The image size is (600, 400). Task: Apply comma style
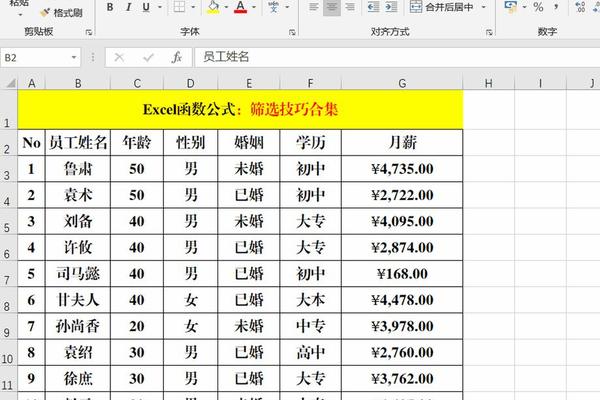click(x=556, y=7)
